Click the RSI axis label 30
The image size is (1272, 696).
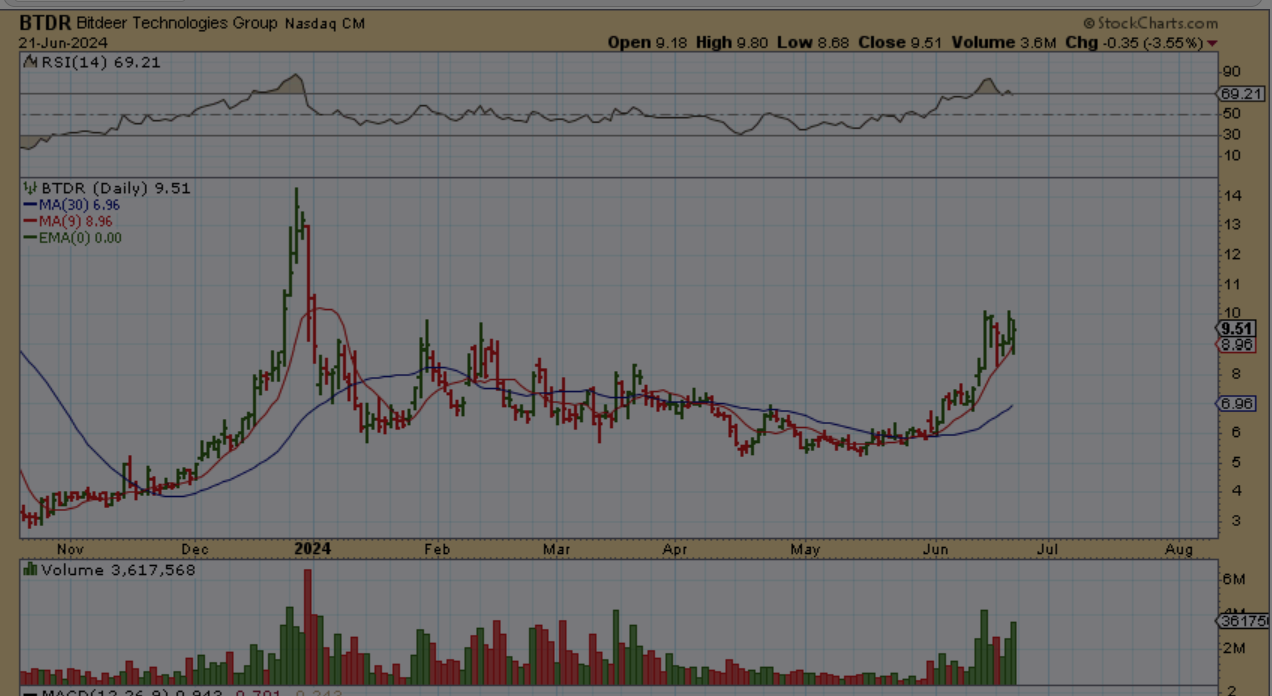pyautogui.click(x=1232, y=135)
